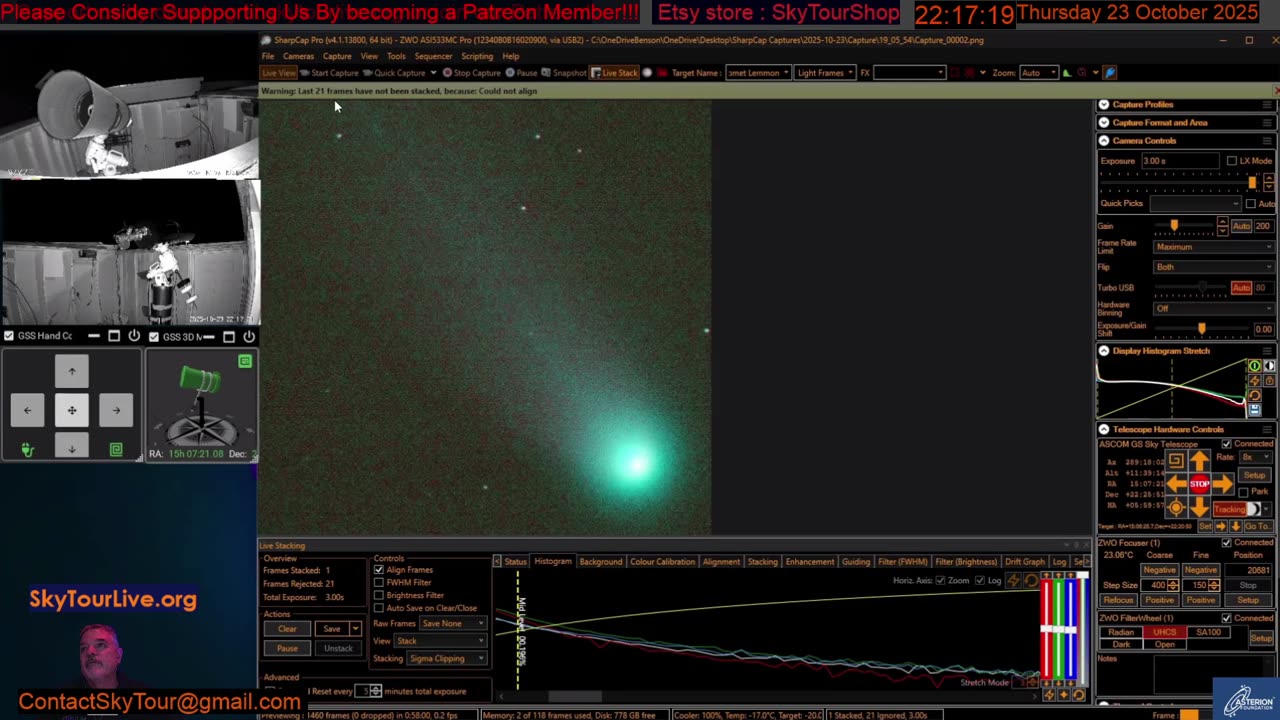The width and height of the screenshot is (1280, 720).
Task: Adjust the Exposure/Gain Shift slider
Action: pyautogui.click(x=1201, y=329)
